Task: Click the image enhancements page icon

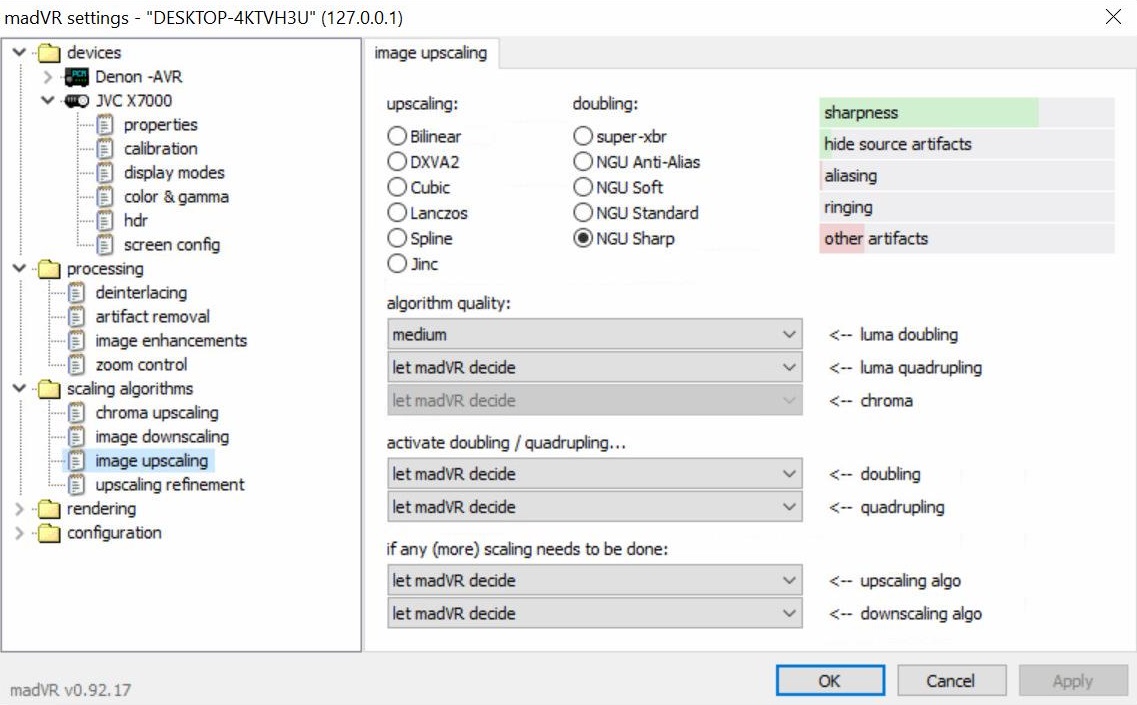Action: 76,341
